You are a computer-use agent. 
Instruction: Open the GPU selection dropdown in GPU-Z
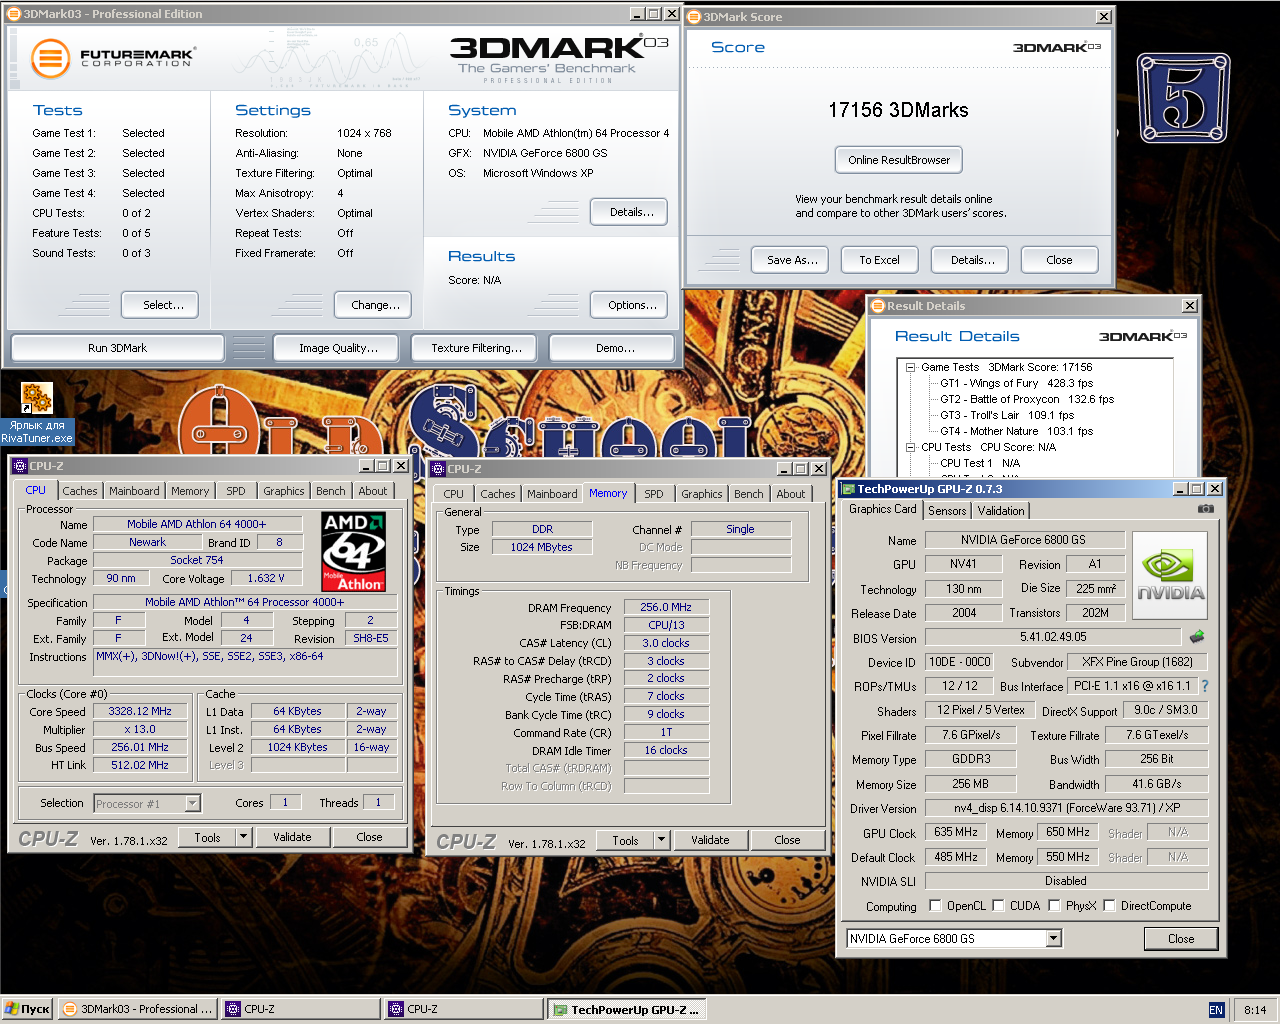pos(1053,938)
